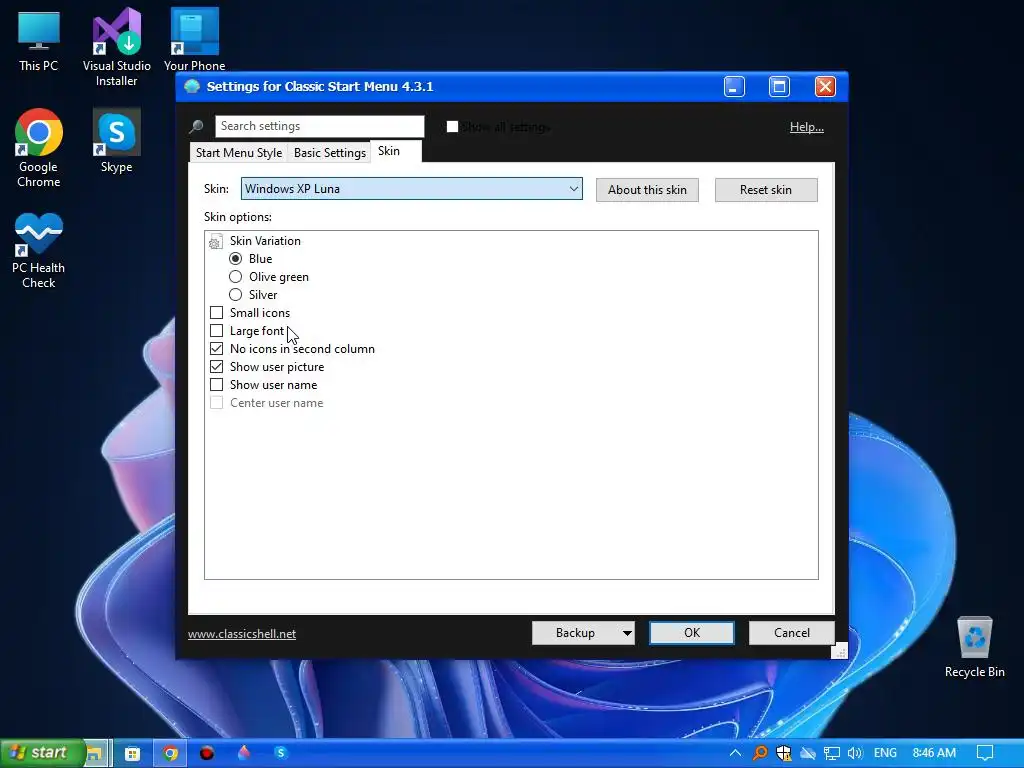Open Visual Studio Installer desktop shortcut
Viewport: 1024px width, 768px height.
point(116,47)
